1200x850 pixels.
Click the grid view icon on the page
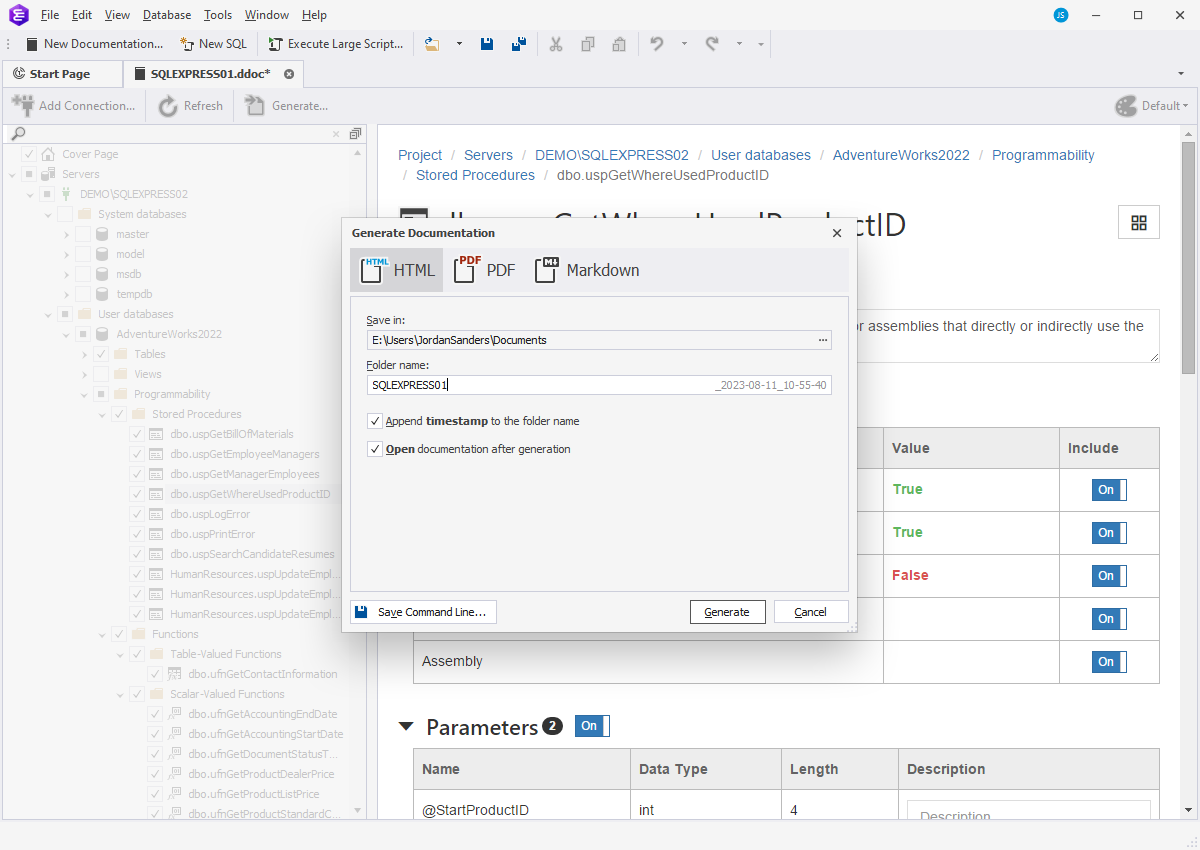1138,223
